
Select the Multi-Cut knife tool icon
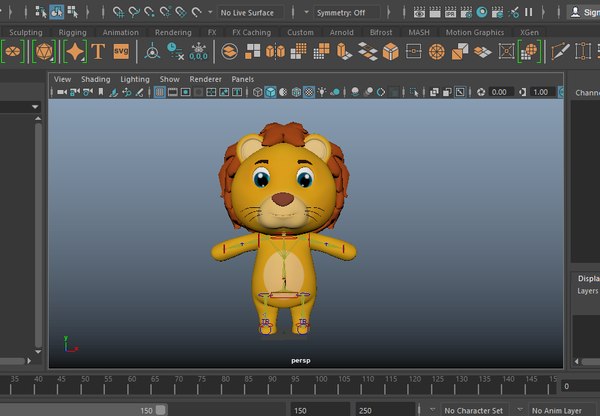coord(560,51)
